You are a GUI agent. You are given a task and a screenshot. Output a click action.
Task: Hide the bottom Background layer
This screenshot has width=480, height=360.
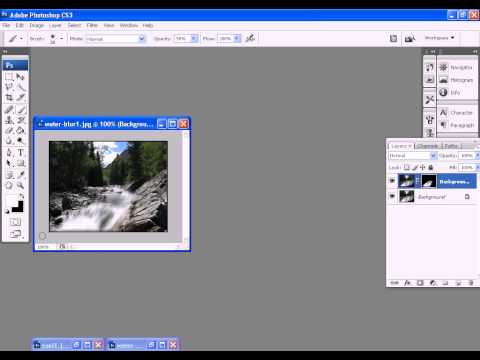click(392, 197)
